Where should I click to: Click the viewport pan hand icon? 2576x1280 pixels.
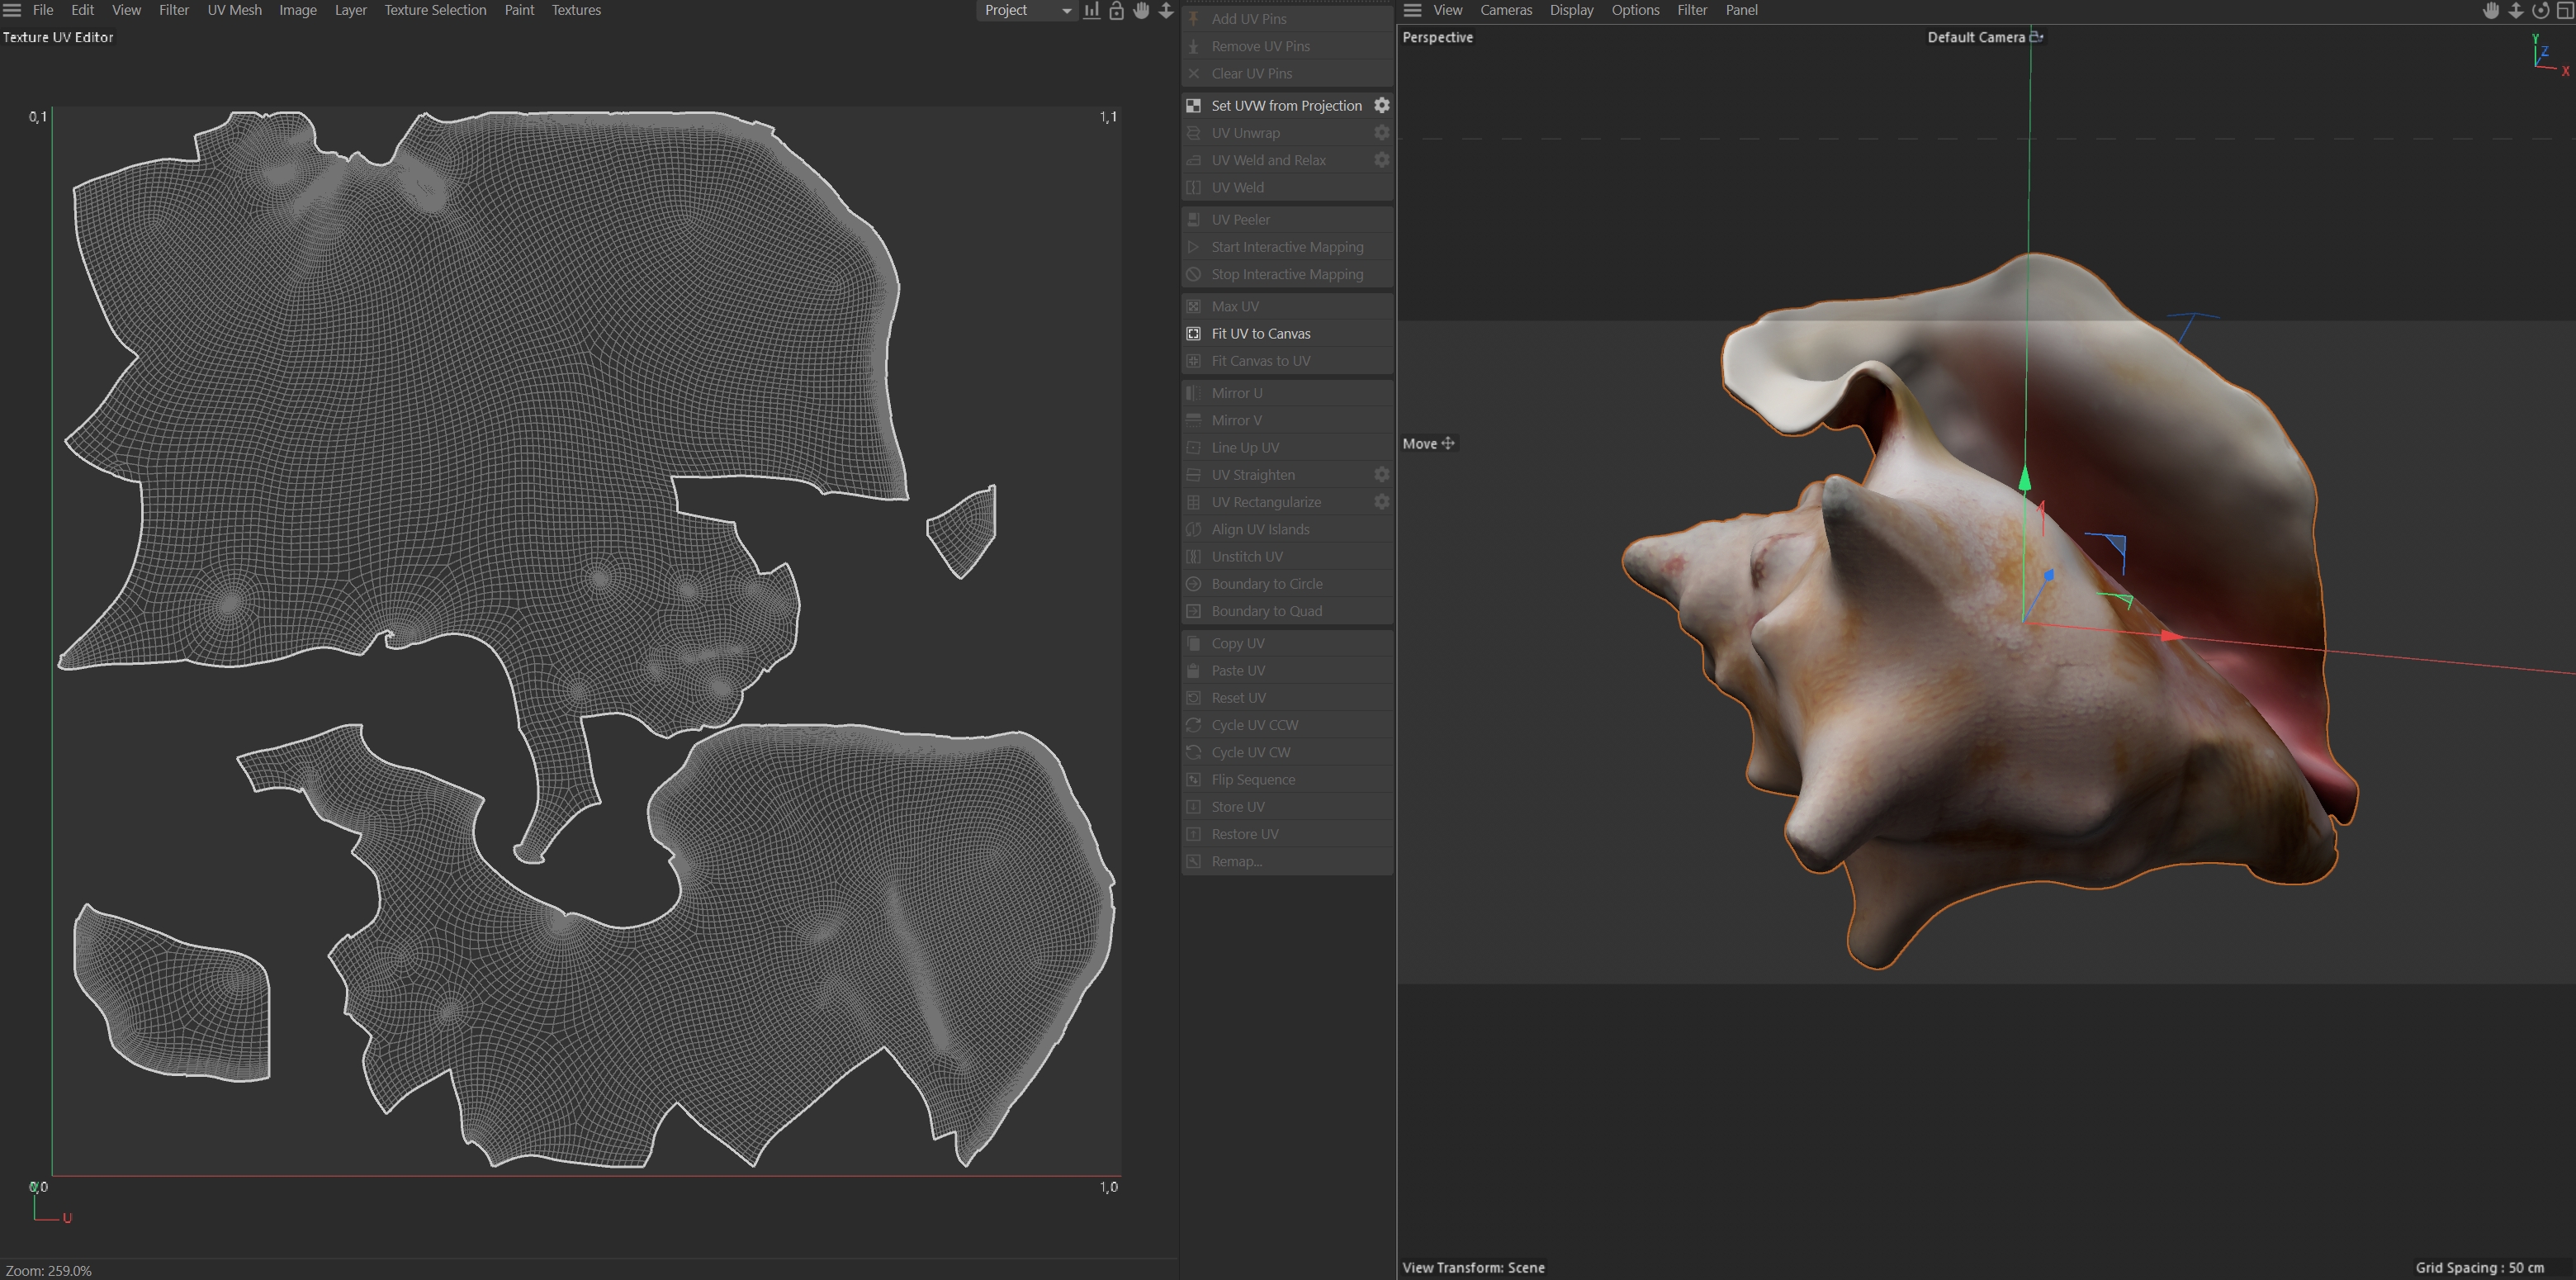[x=2491, y=10]
